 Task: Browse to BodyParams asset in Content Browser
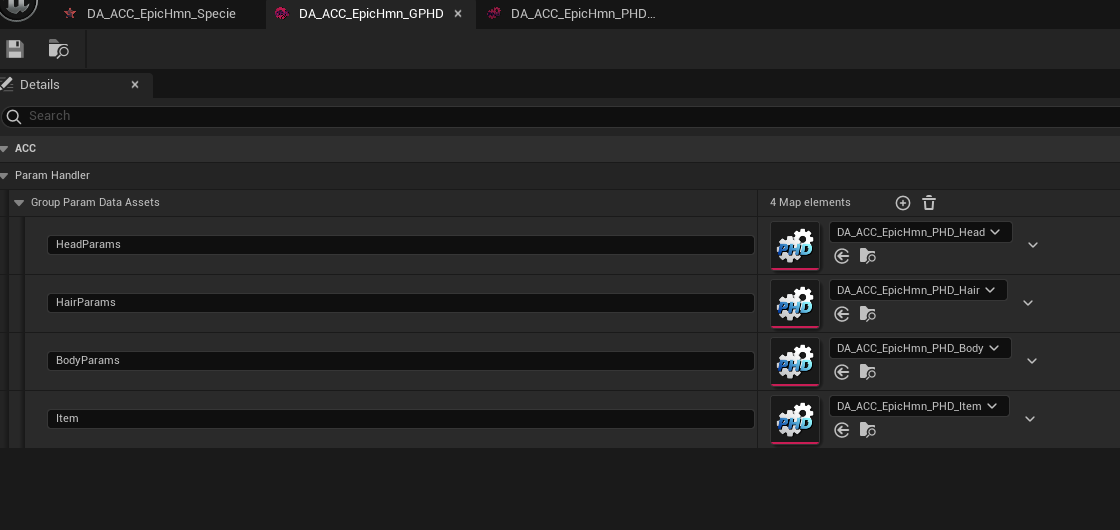867,371
